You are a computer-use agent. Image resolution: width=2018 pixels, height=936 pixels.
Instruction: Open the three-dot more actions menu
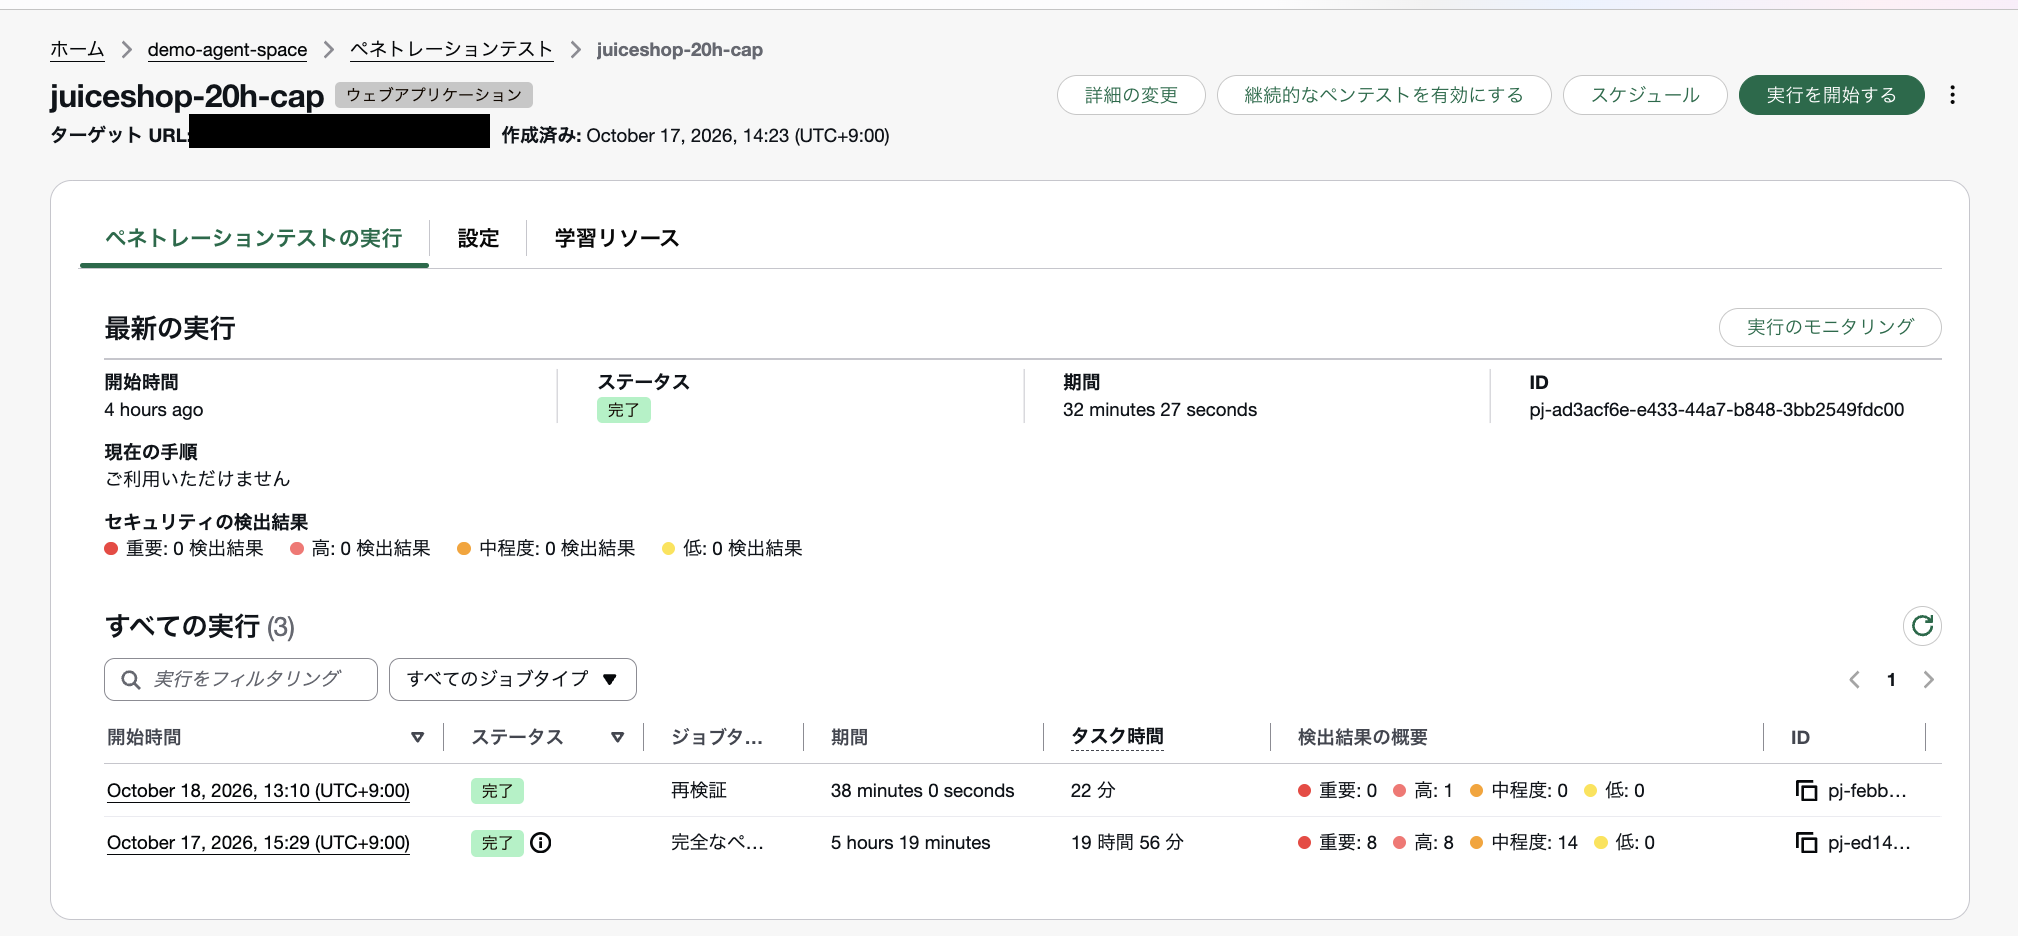pyautogui.click(x=1952, y=95)
